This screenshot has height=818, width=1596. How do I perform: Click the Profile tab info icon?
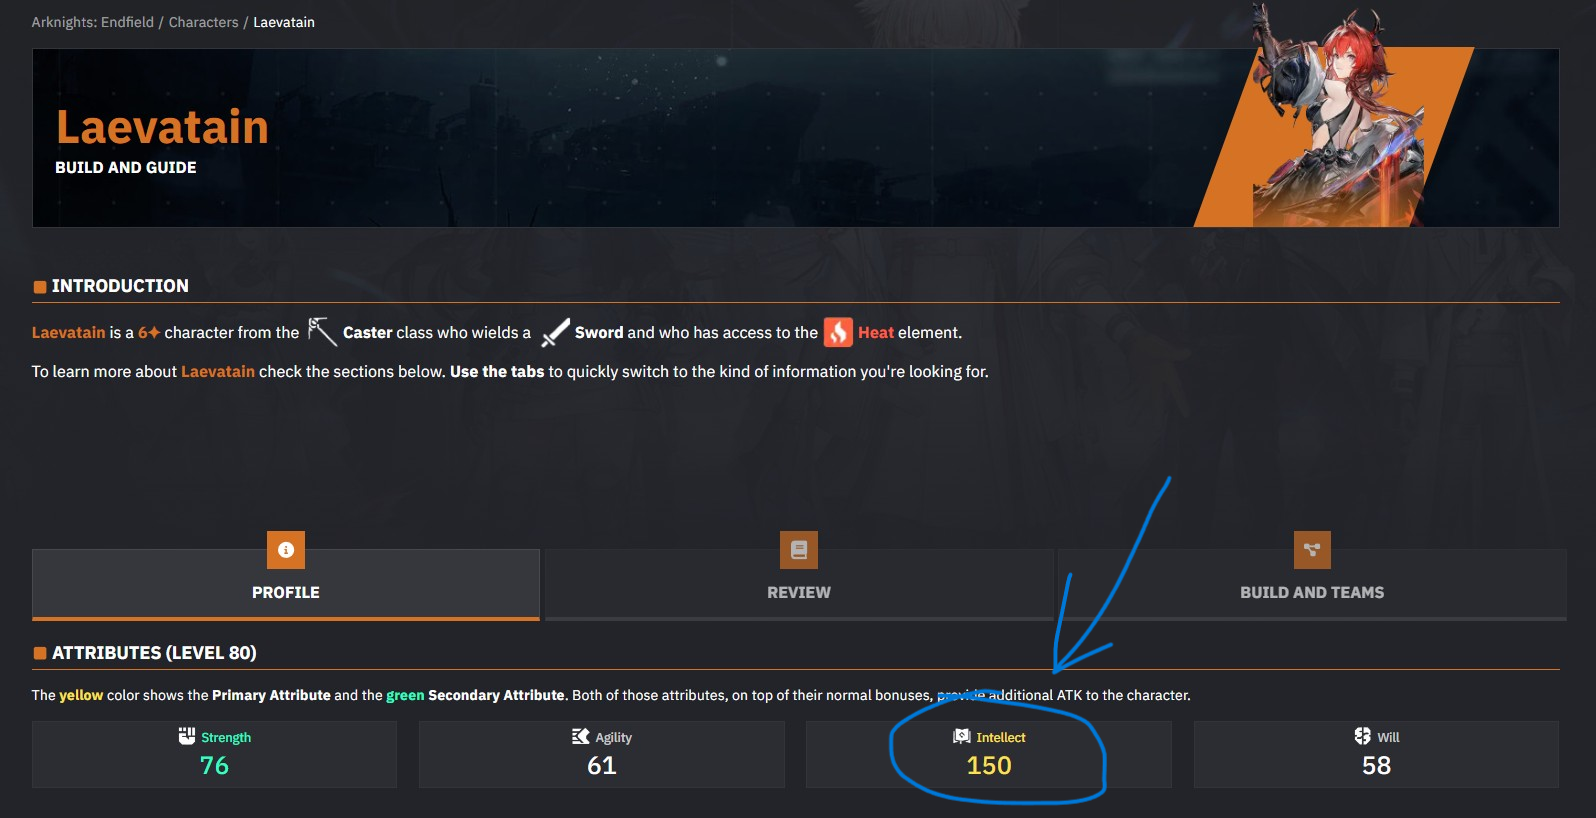286,550
